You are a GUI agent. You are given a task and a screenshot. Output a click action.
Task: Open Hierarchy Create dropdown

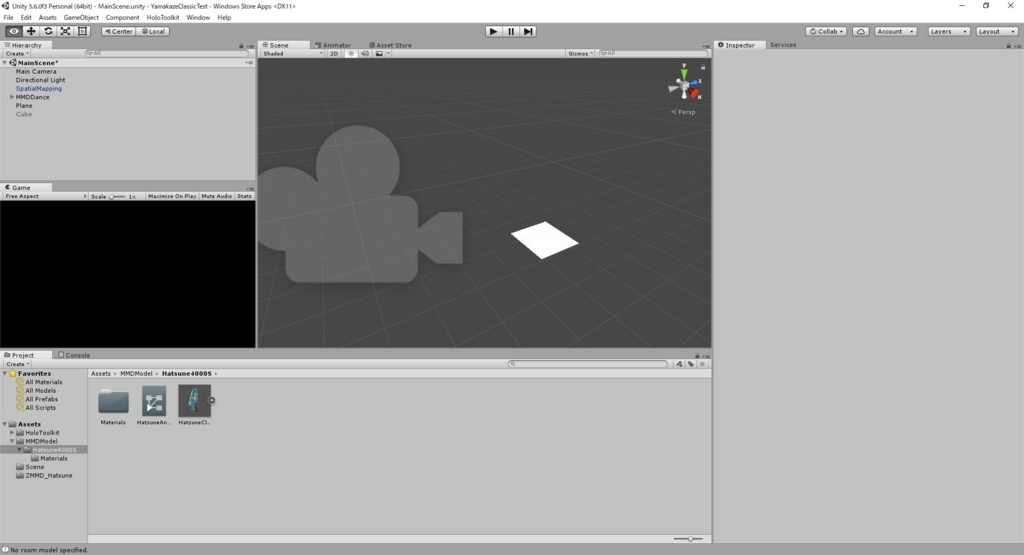[x=17, y=54]
